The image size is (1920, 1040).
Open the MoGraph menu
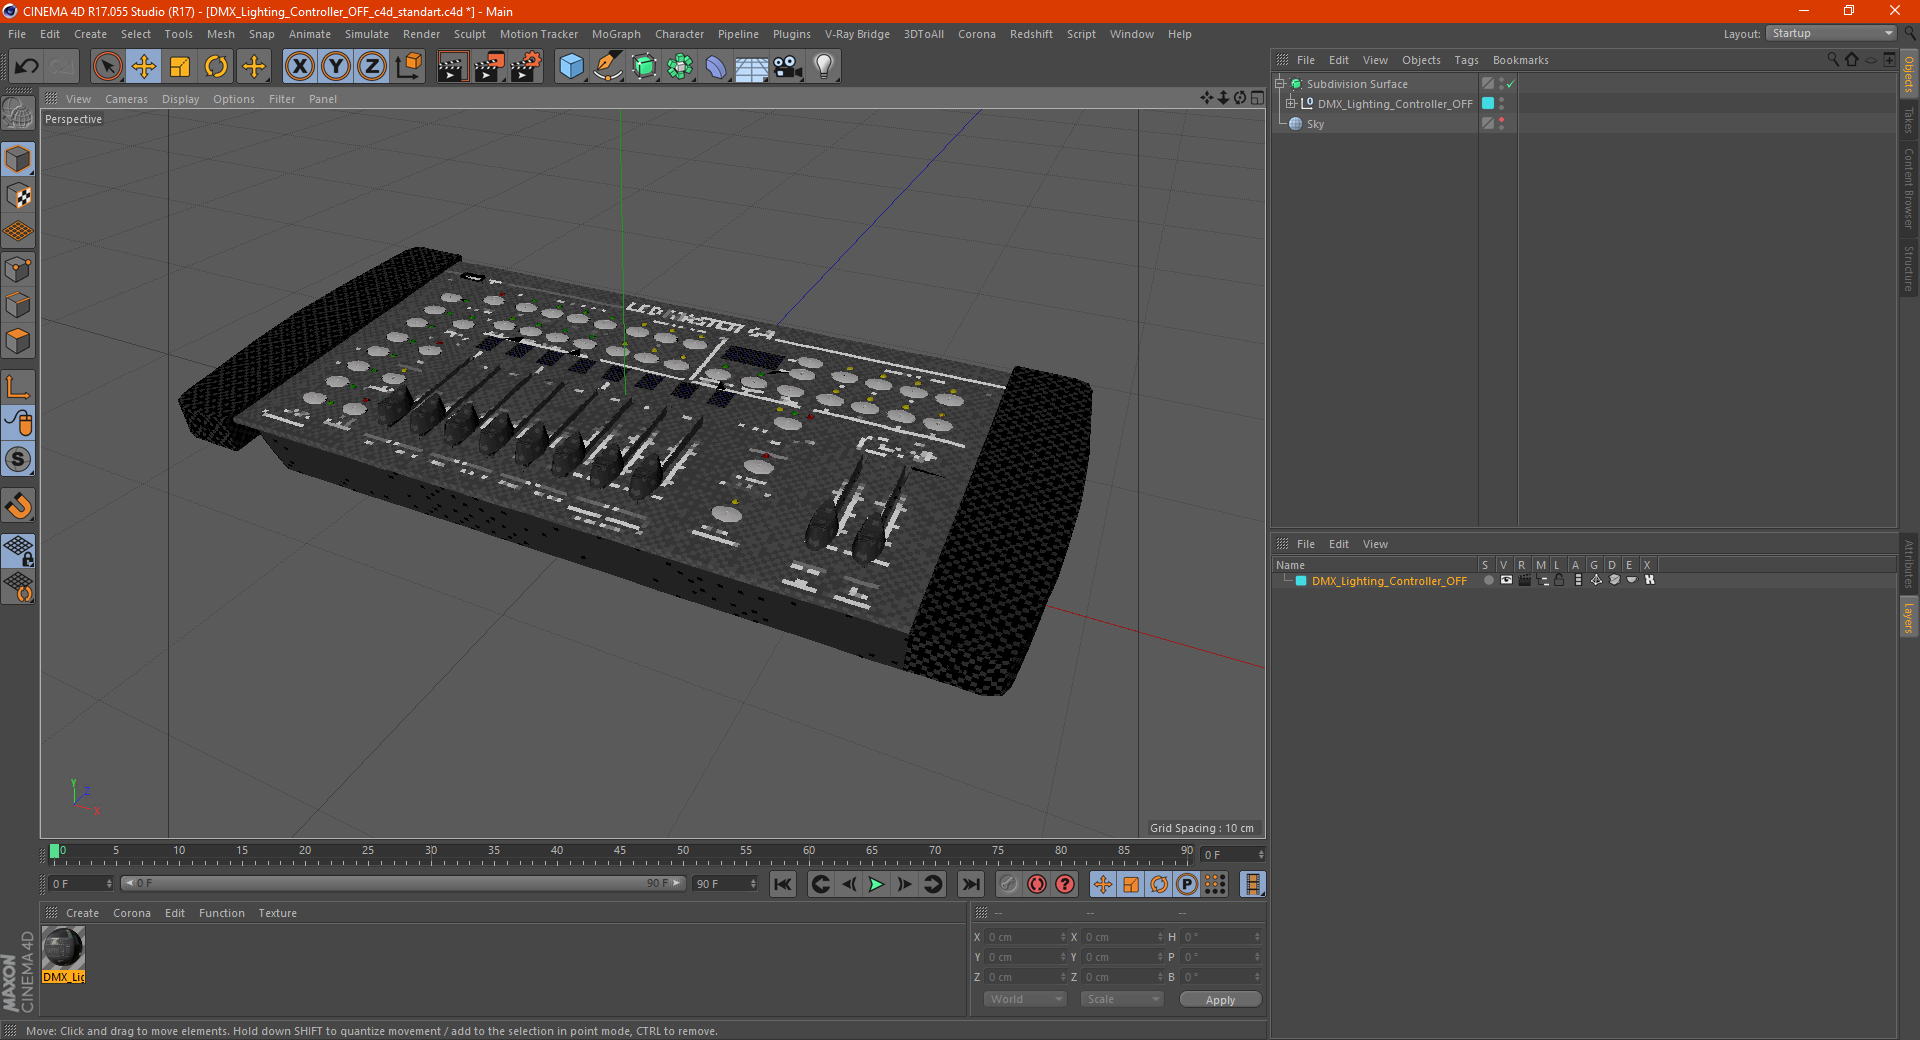point(616,34)
